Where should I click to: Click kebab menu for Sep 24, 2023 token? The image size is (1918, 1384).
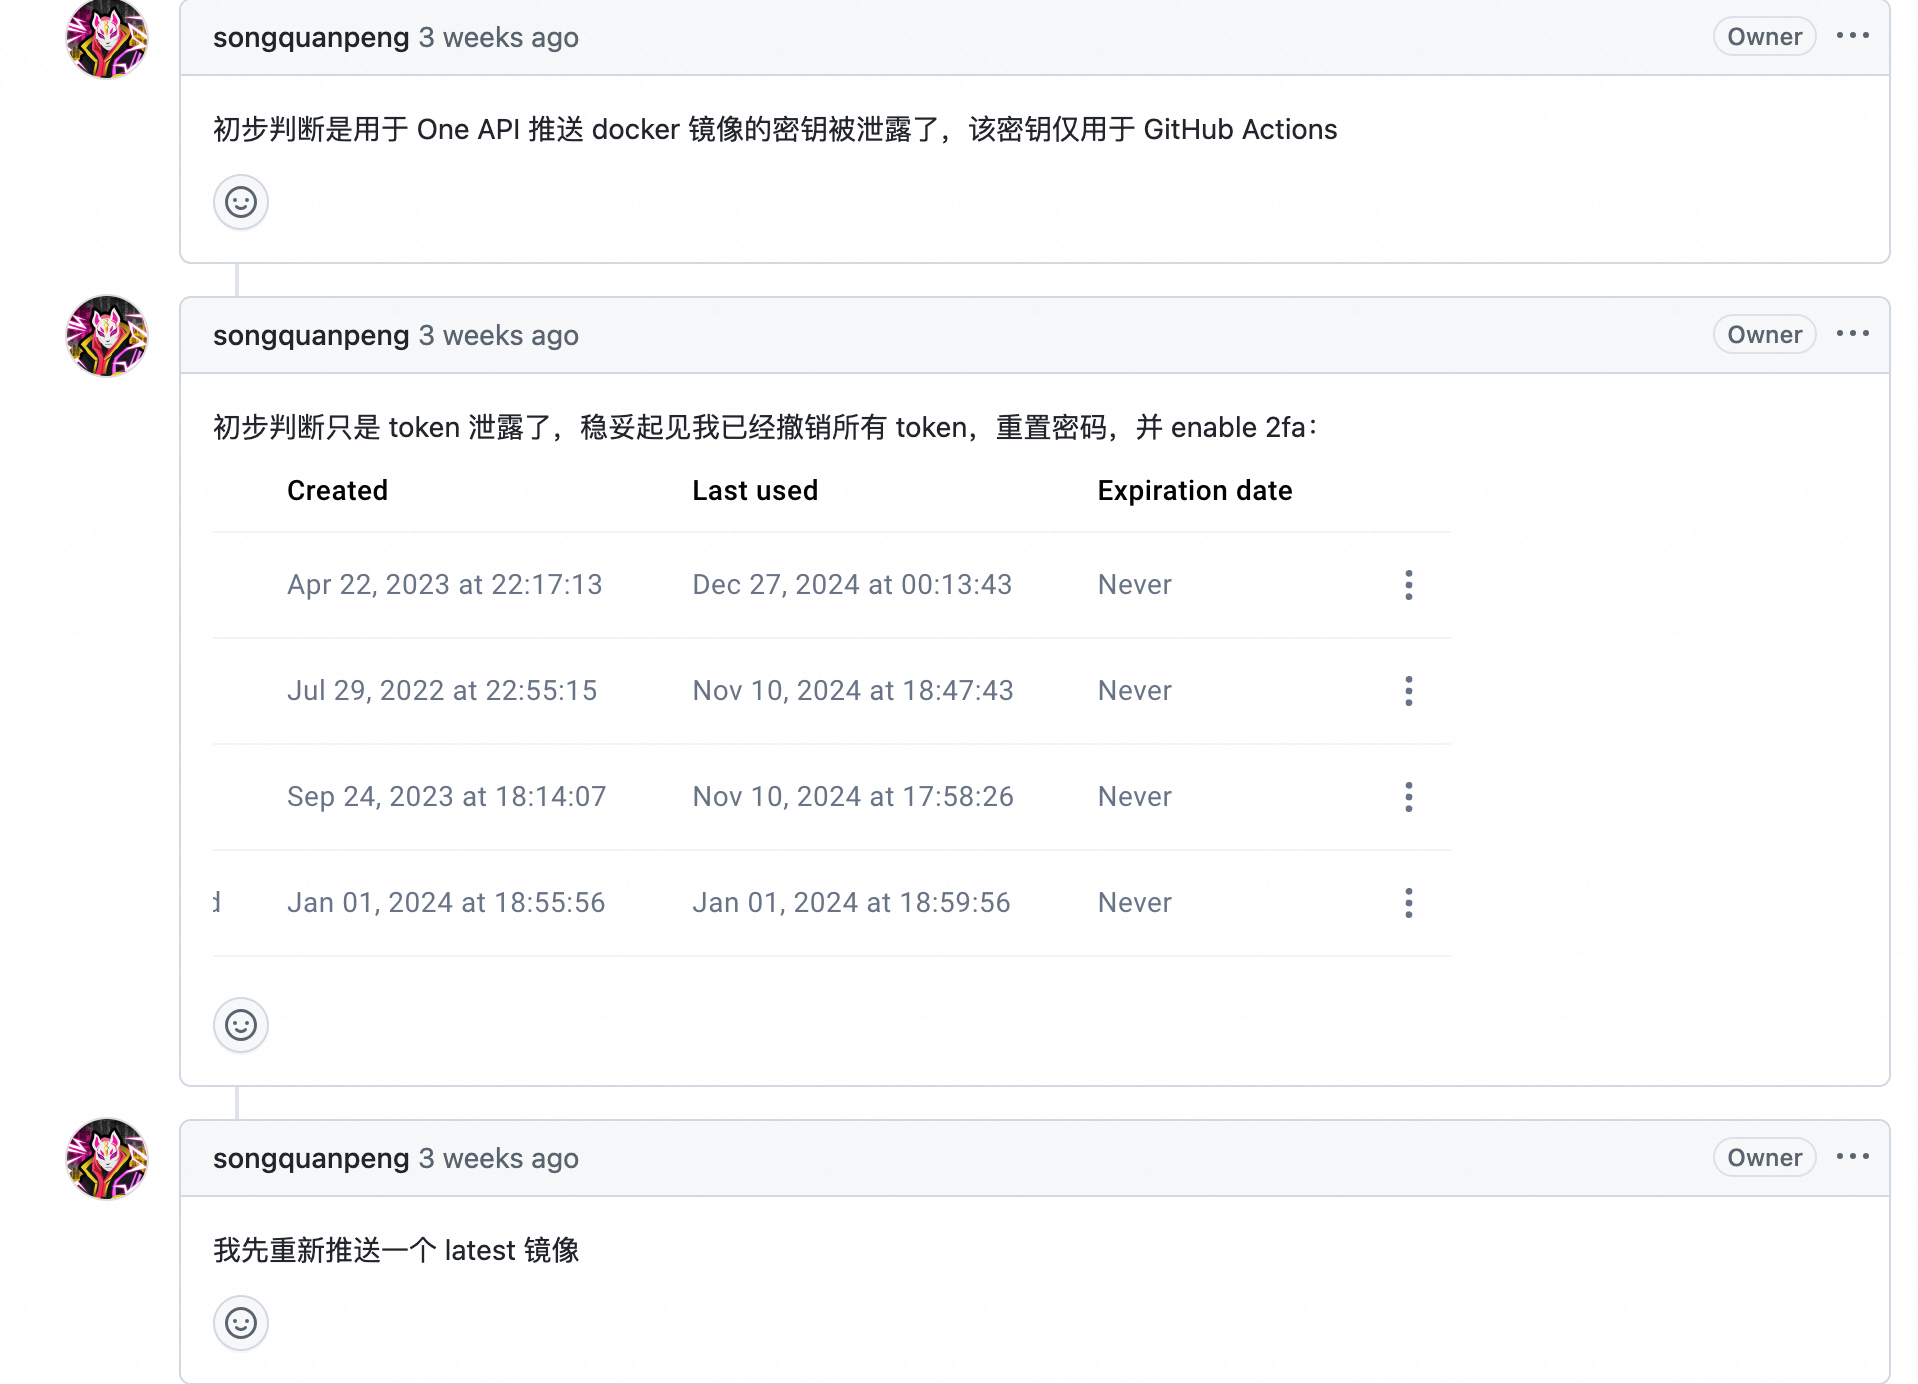coord(1408,797)
